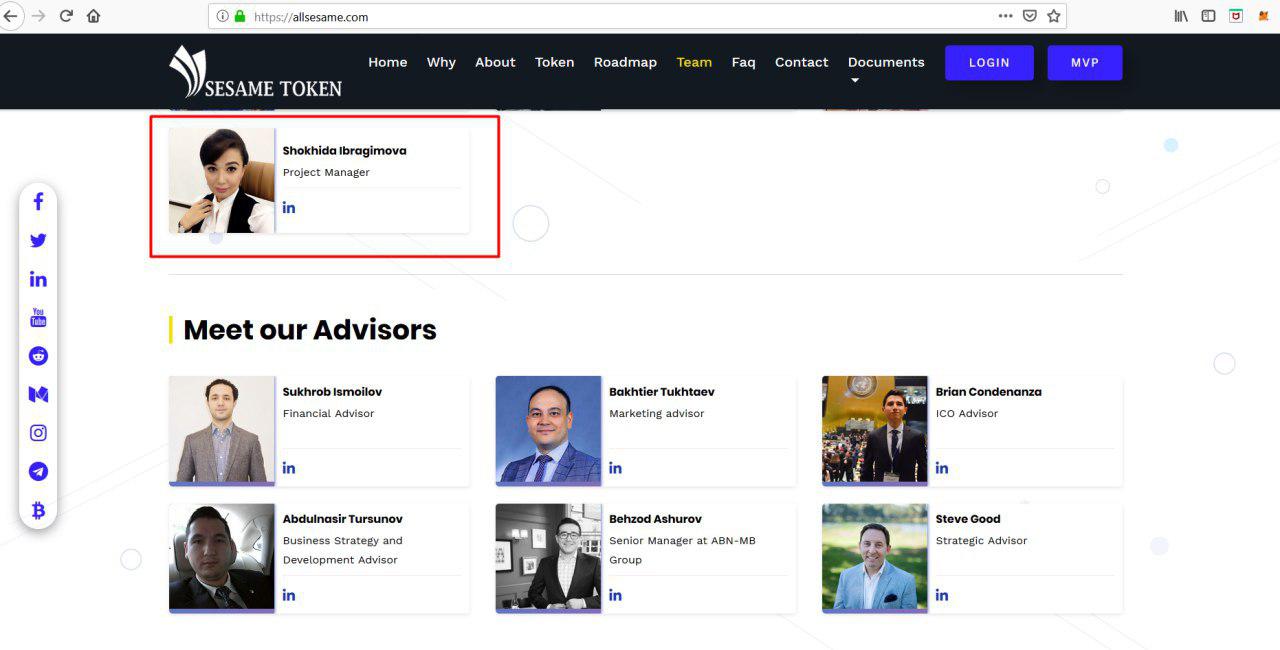Click the name "Sukhrob Ismoilov"
The width and height of the screenshot is (1280, 650).
[x=332, y=392]
